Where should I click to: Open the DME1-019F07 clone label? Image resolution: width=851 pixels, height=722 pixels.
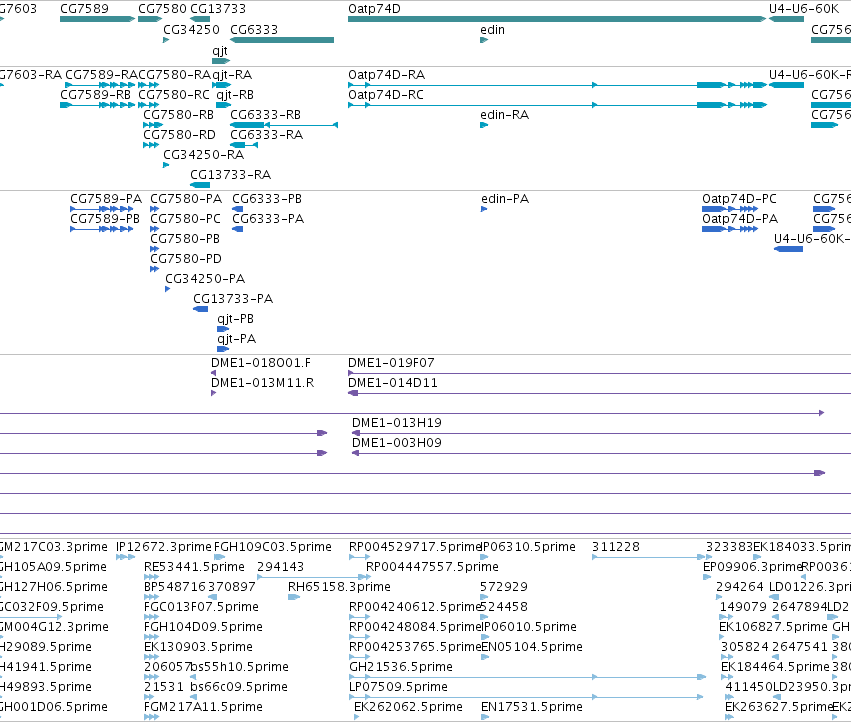pyautogui.click(x=391, y=363)
